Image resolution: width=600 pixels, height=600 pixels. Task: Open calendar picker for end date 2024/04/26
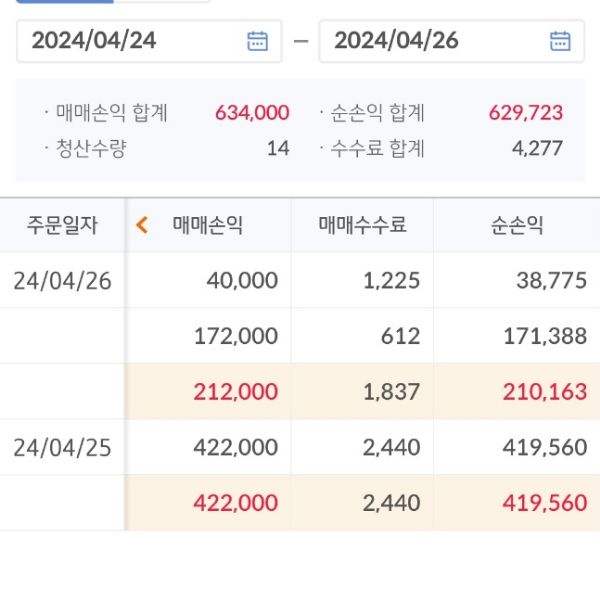coord(560,41)
